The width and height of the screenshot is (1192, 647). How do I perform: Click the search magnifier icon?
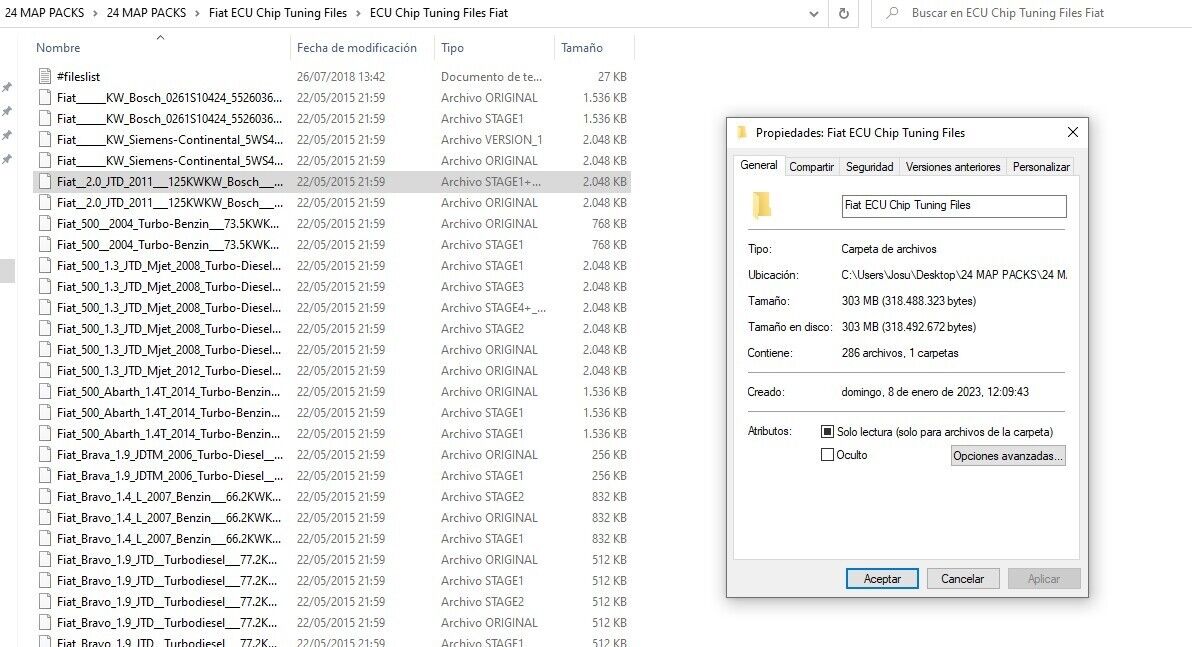point(892,13)
